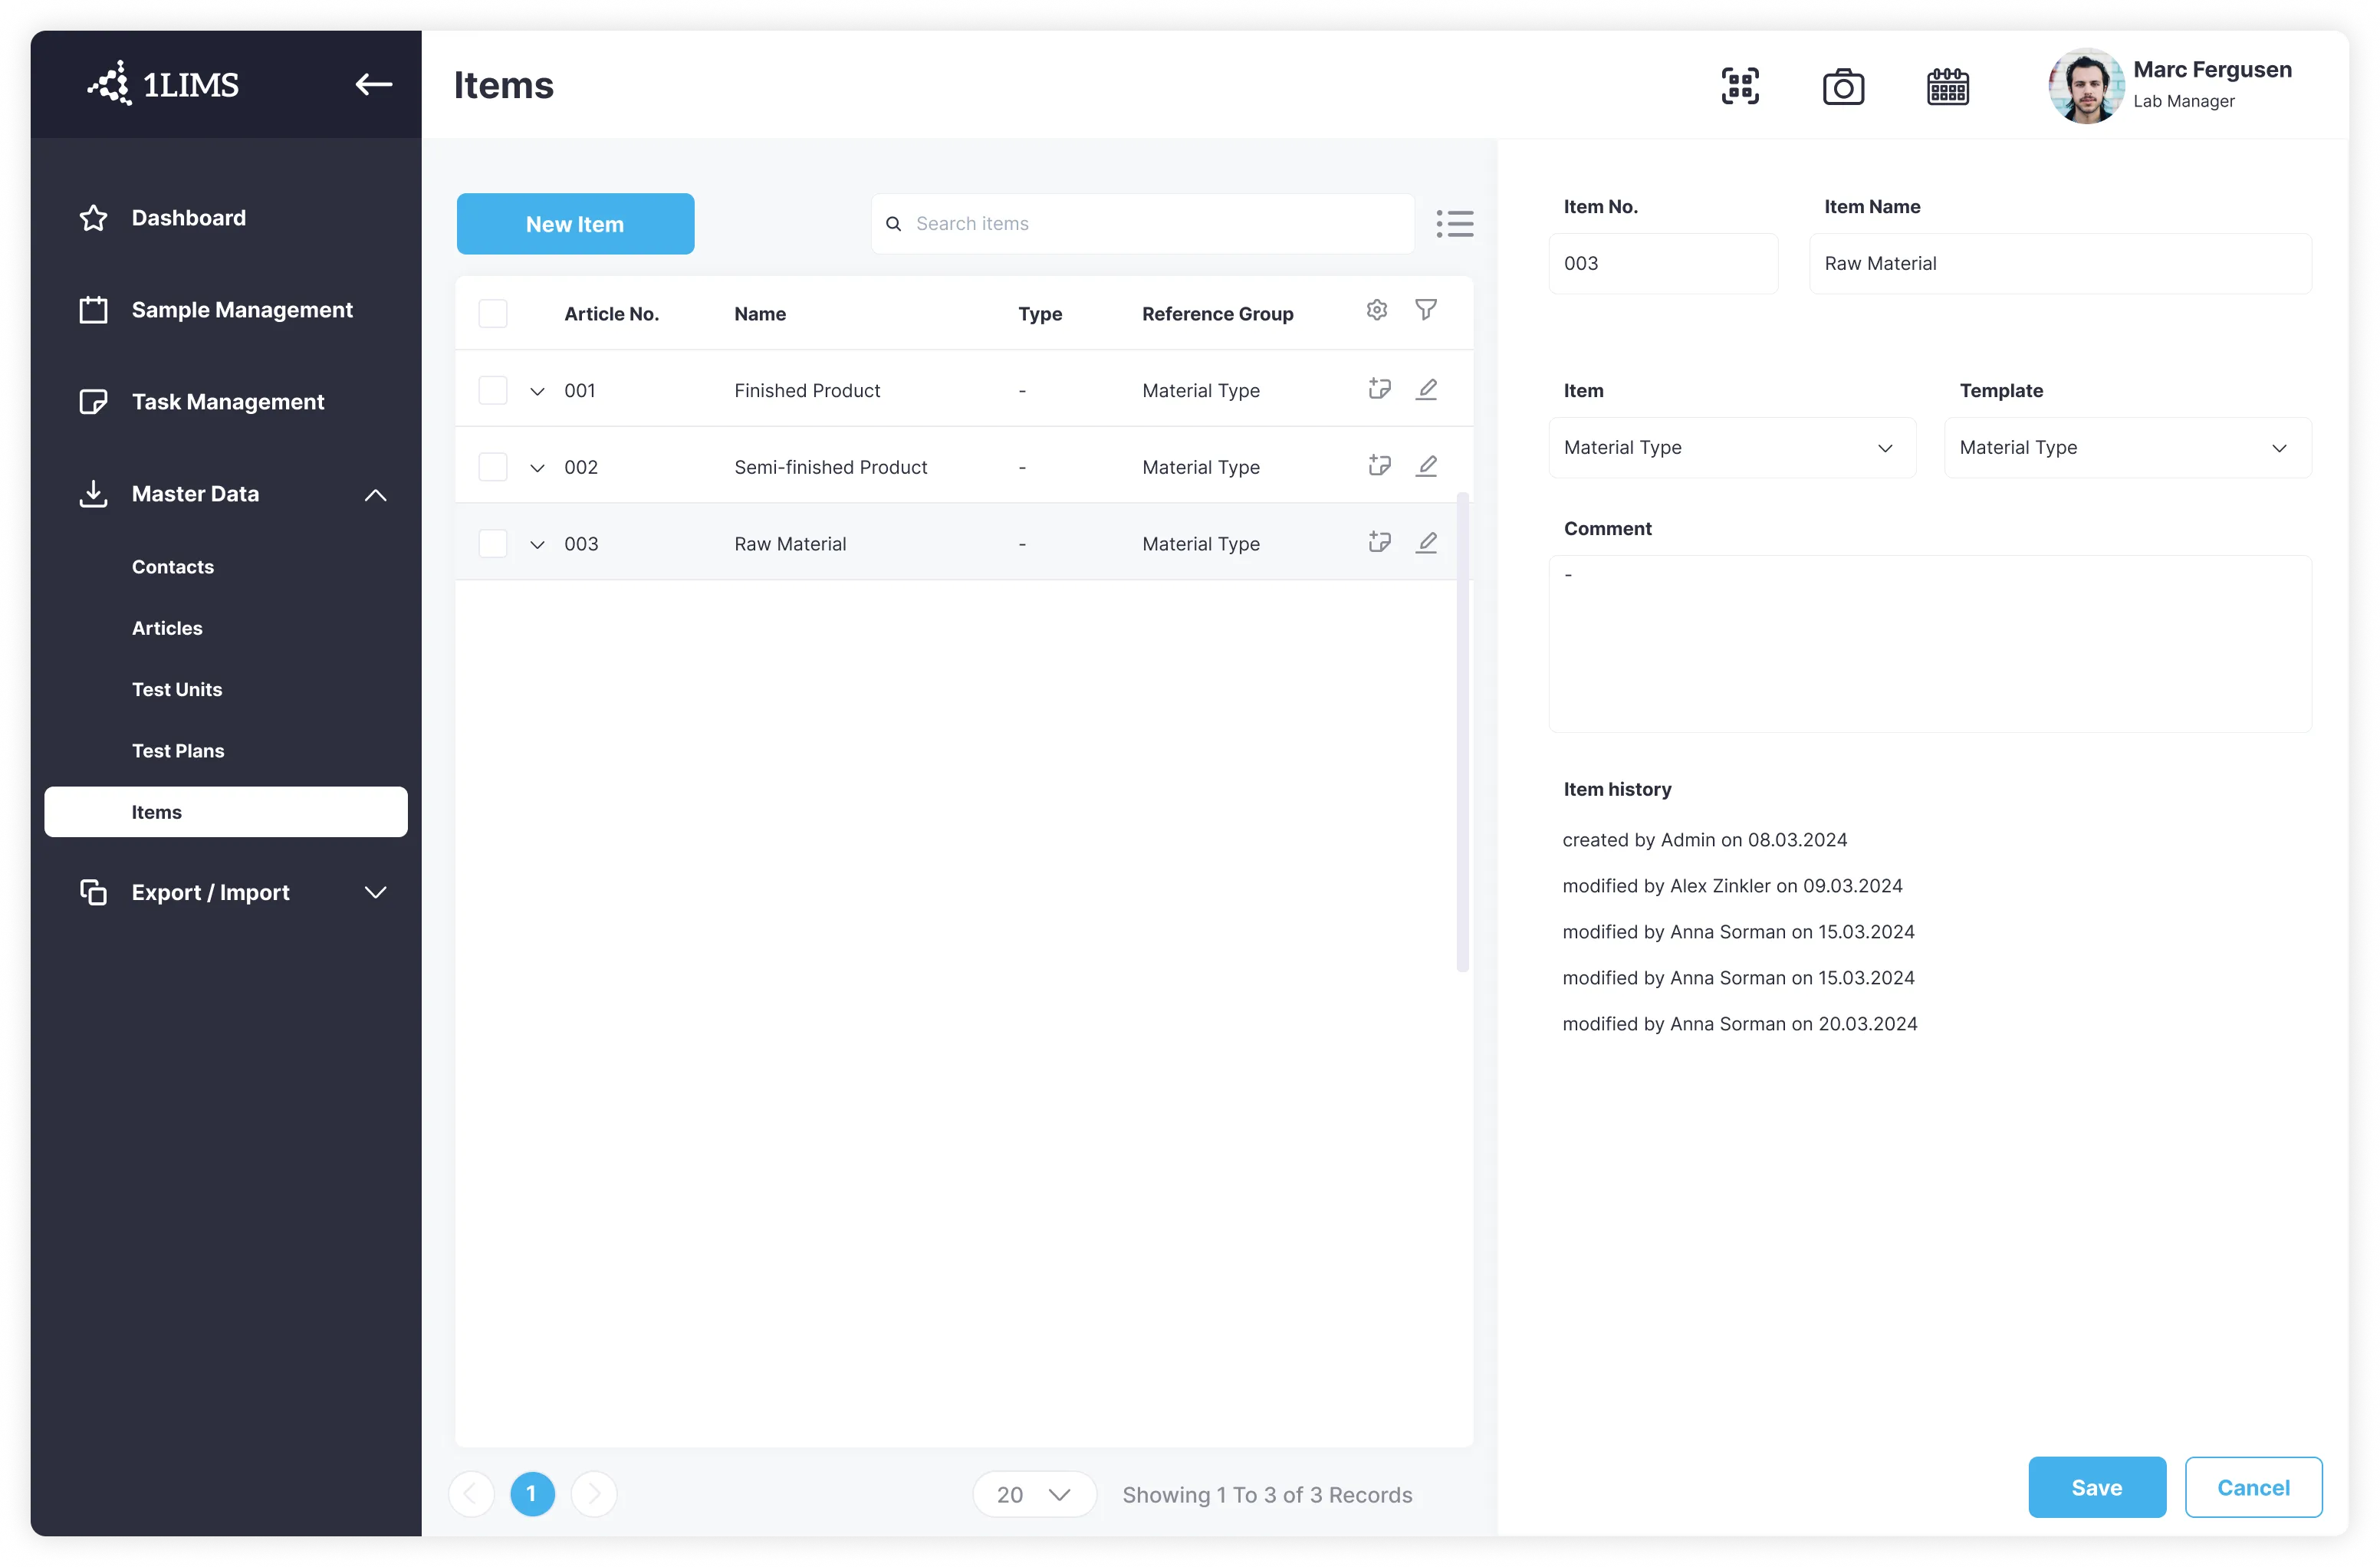Screen dimensions: 2380x1567
Task: Toggle the list view icon beside search
Action: tap(1454, 223)
